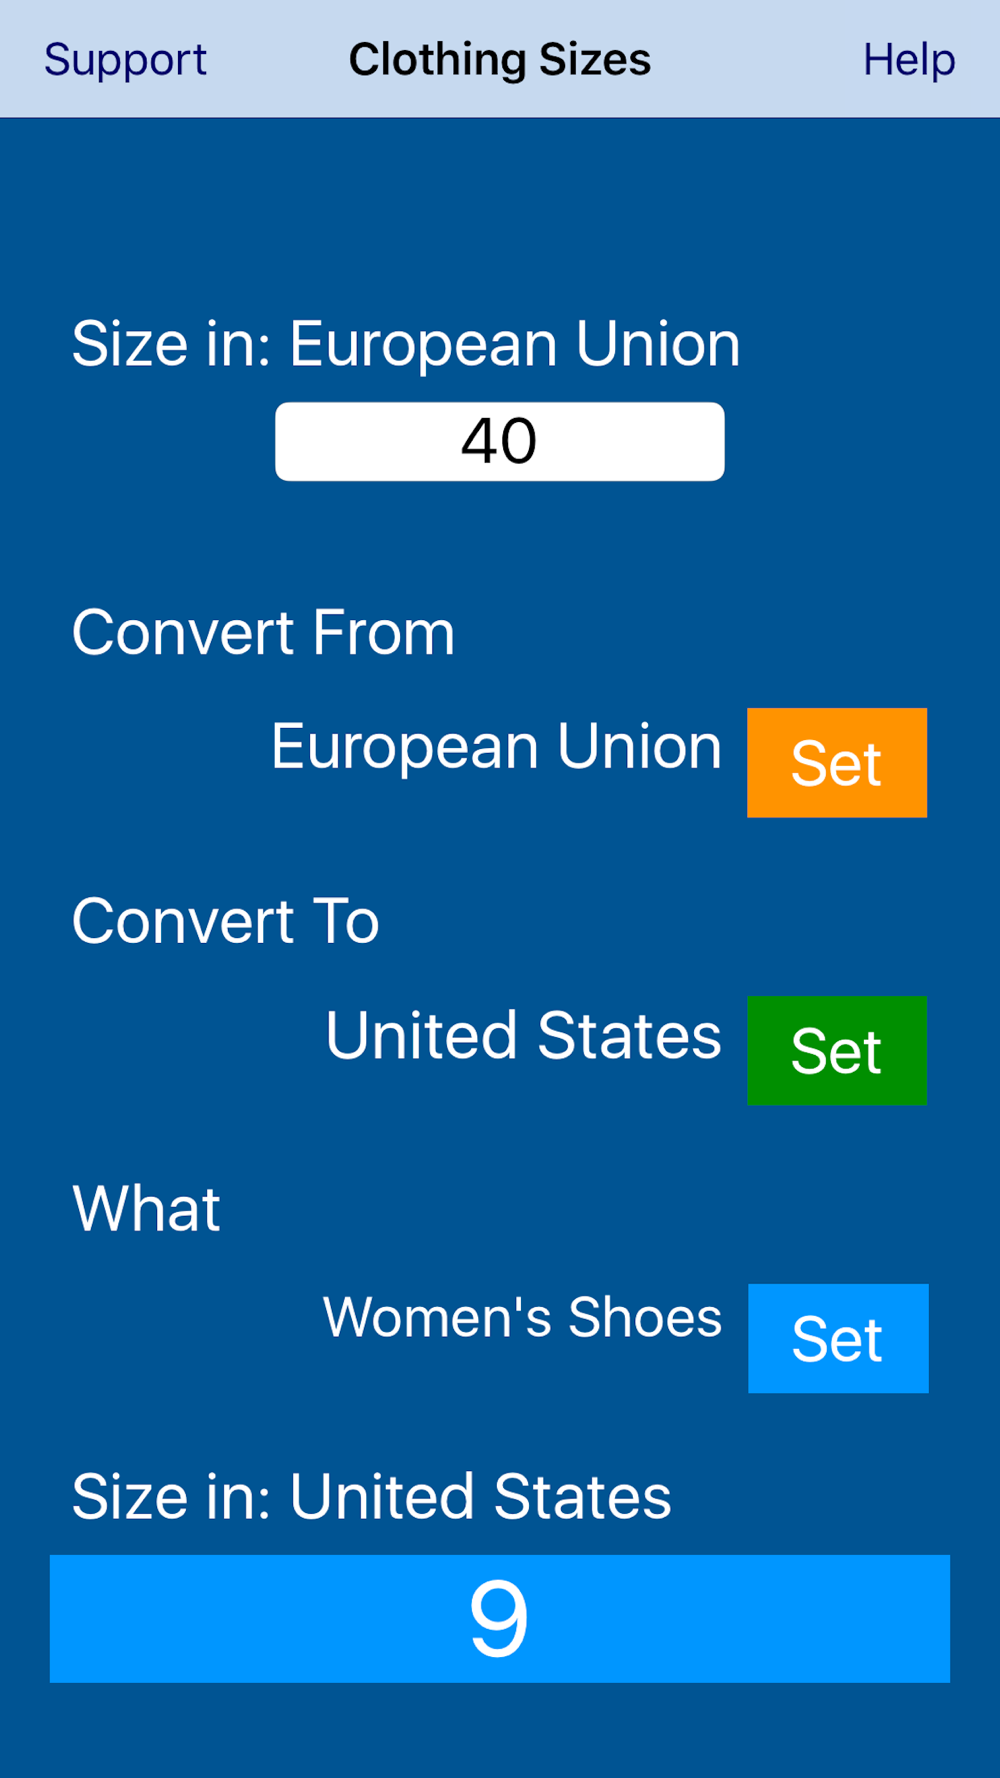Open the Help screen
This screenshot has width=1000, height=1778.
pos(909,60)
